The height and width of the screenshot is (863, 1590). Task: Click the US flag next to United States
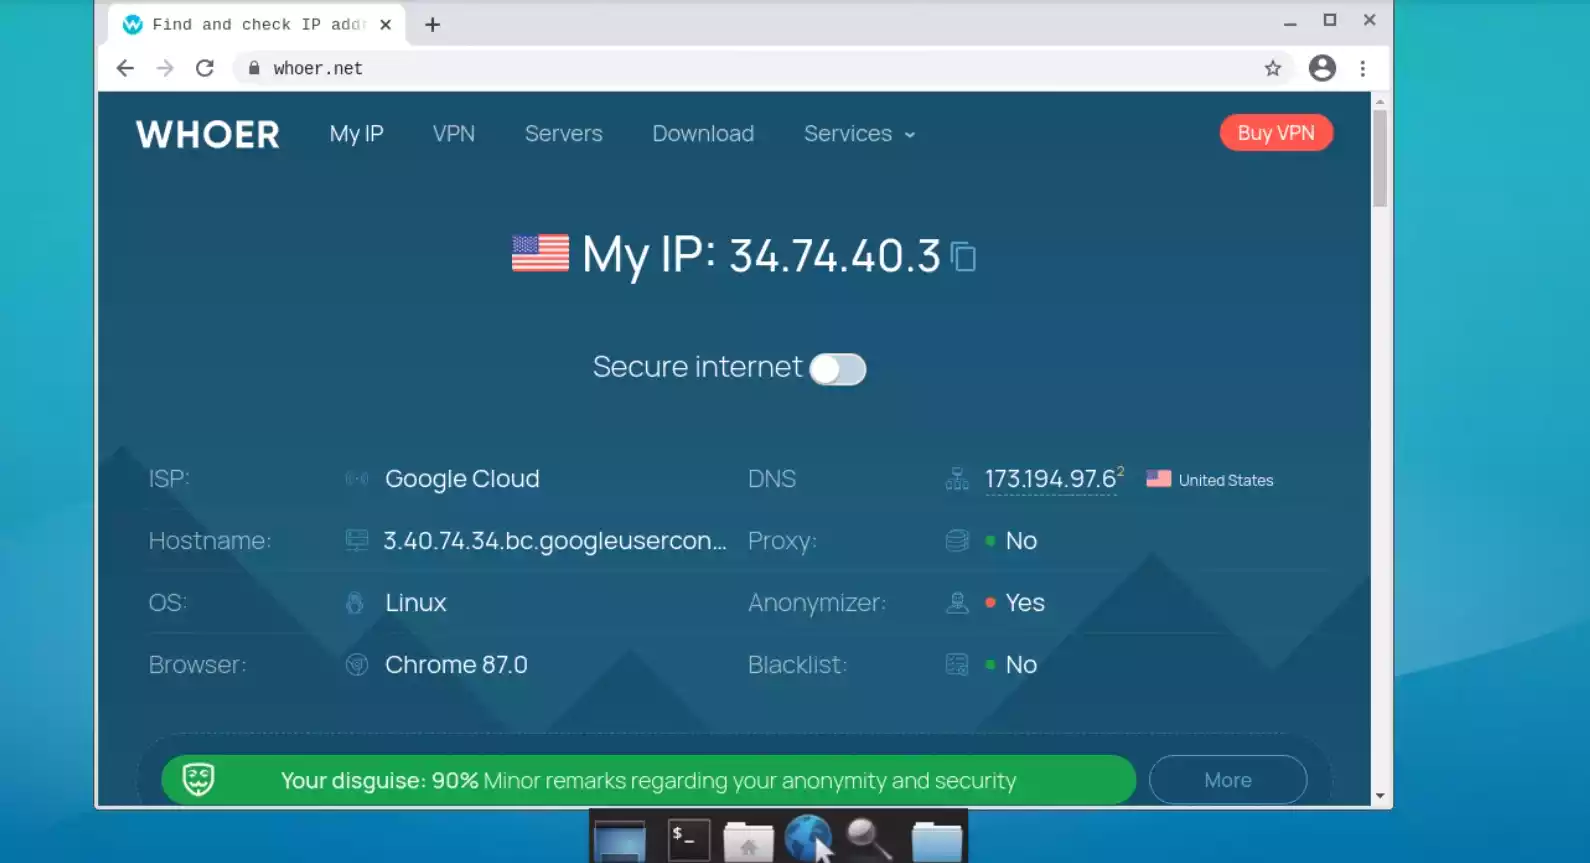pyautogui.click(x=1158, y=479)
